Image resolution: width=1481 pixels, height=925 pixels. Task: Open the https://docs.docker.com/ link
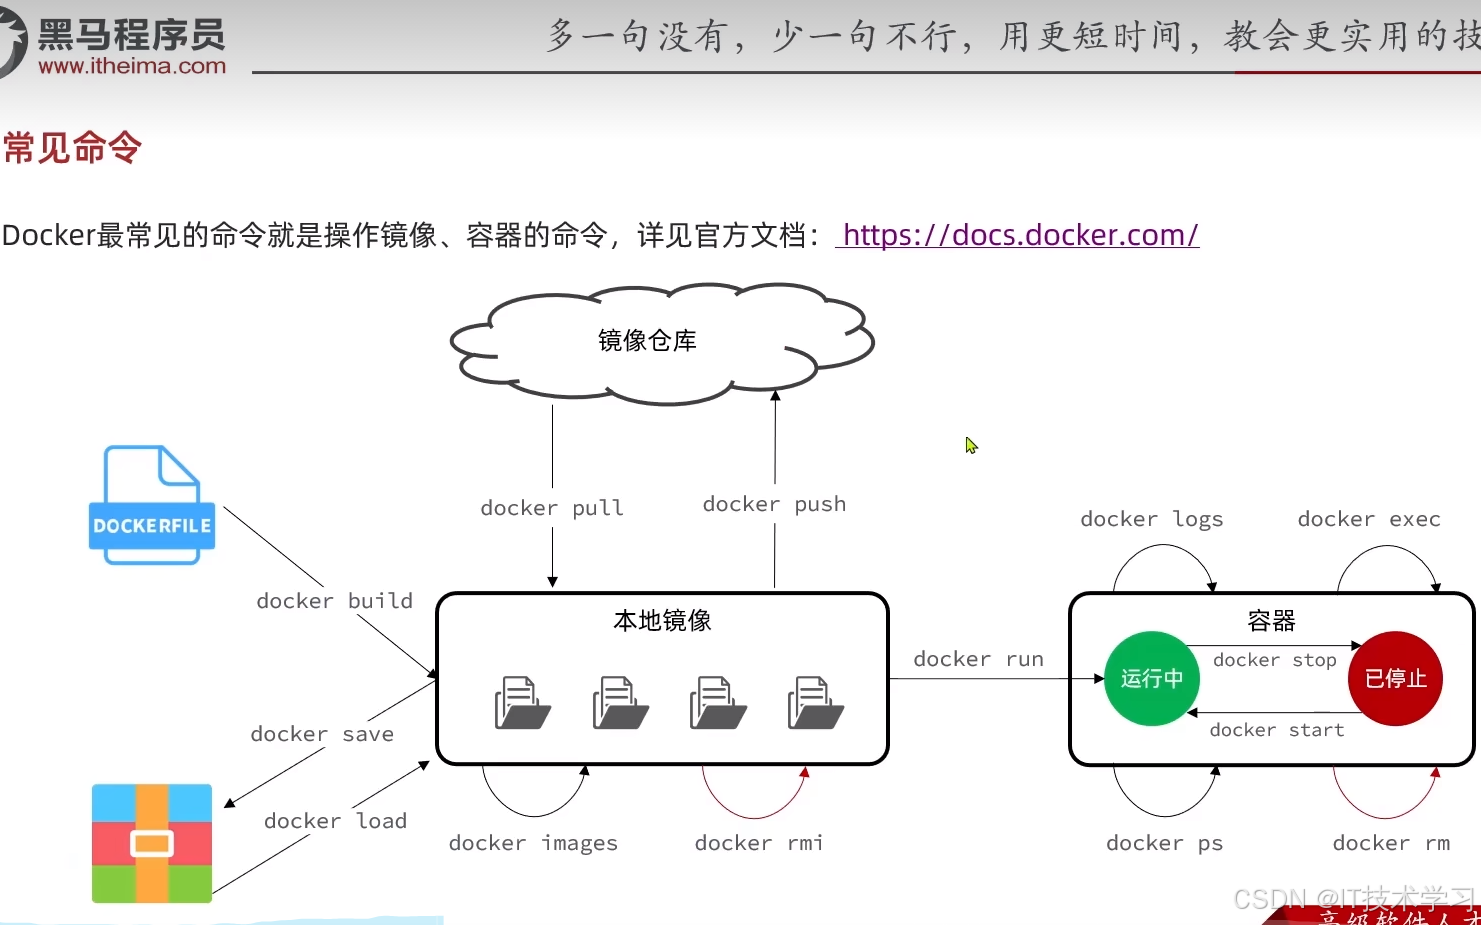tap(1018, 235)
